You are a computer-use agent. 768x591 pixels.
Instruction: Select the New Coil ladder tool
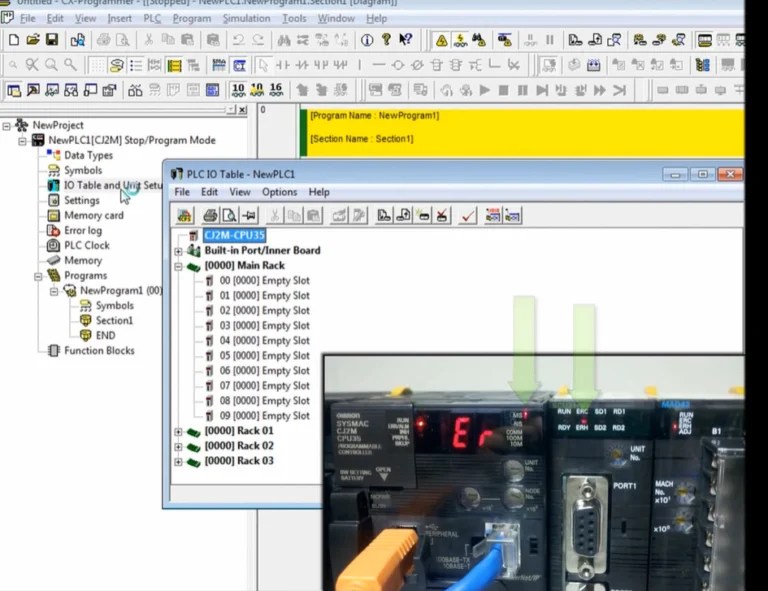[x=398, y=65]
